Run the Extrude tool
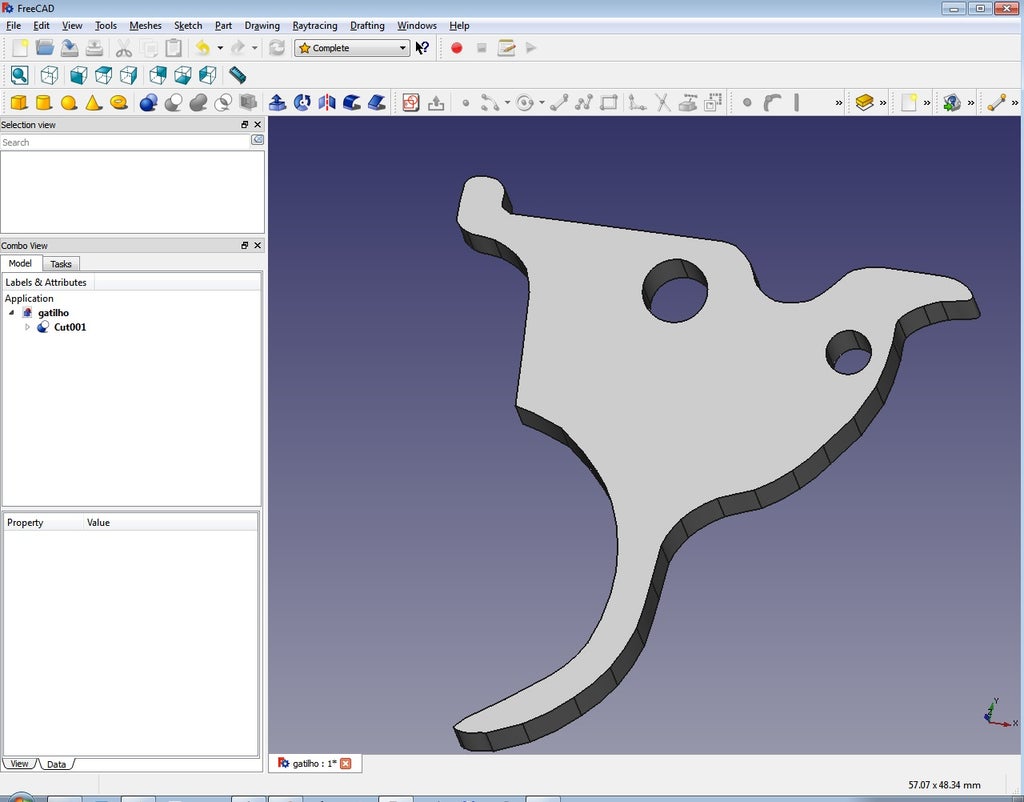The height and width of the screenshot is (802, 1024). [278, 101]
